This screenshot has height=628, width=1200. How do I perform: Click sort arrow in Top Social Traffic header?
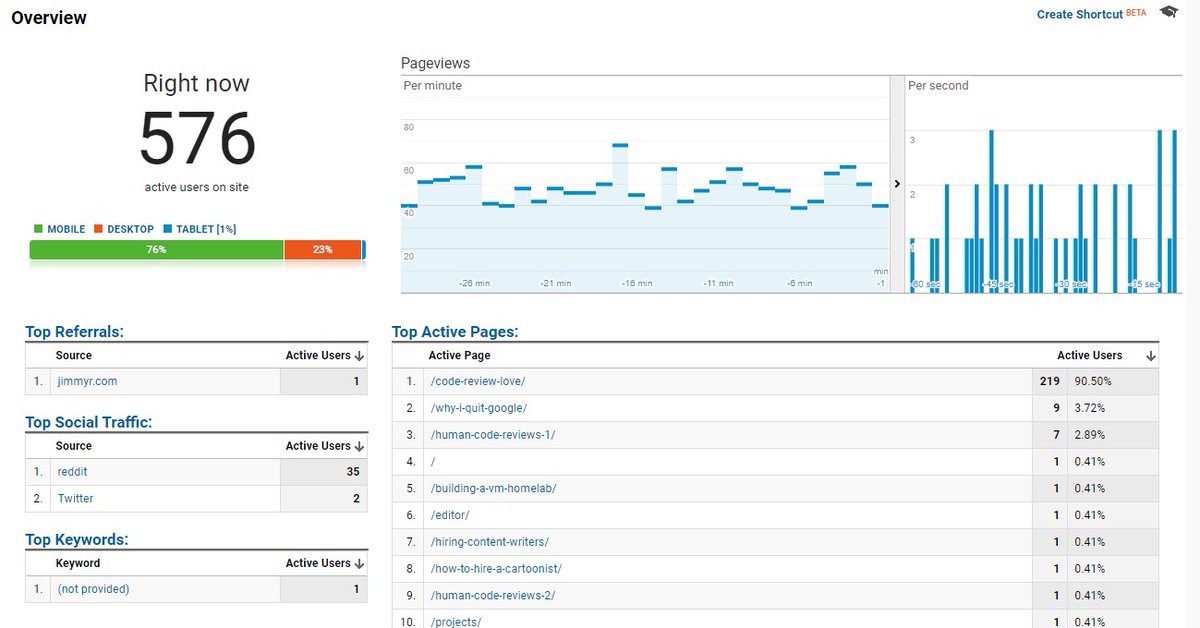click(x=360, y=445)
